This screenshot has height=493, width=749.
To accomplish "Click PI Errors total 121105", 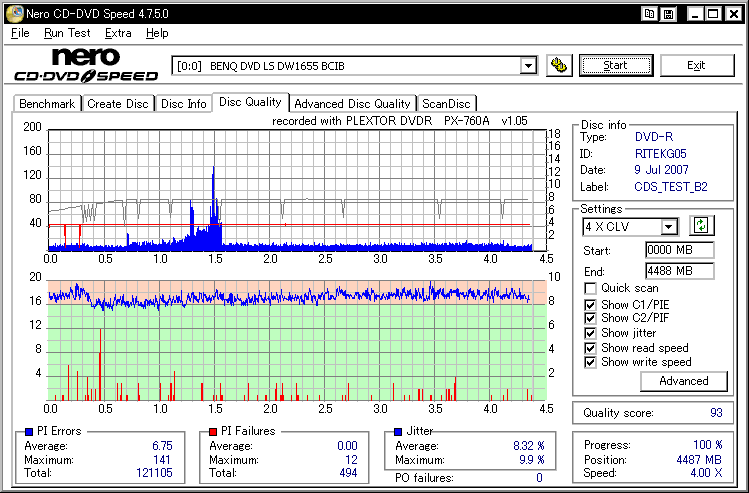I will [x=154, y=473].
